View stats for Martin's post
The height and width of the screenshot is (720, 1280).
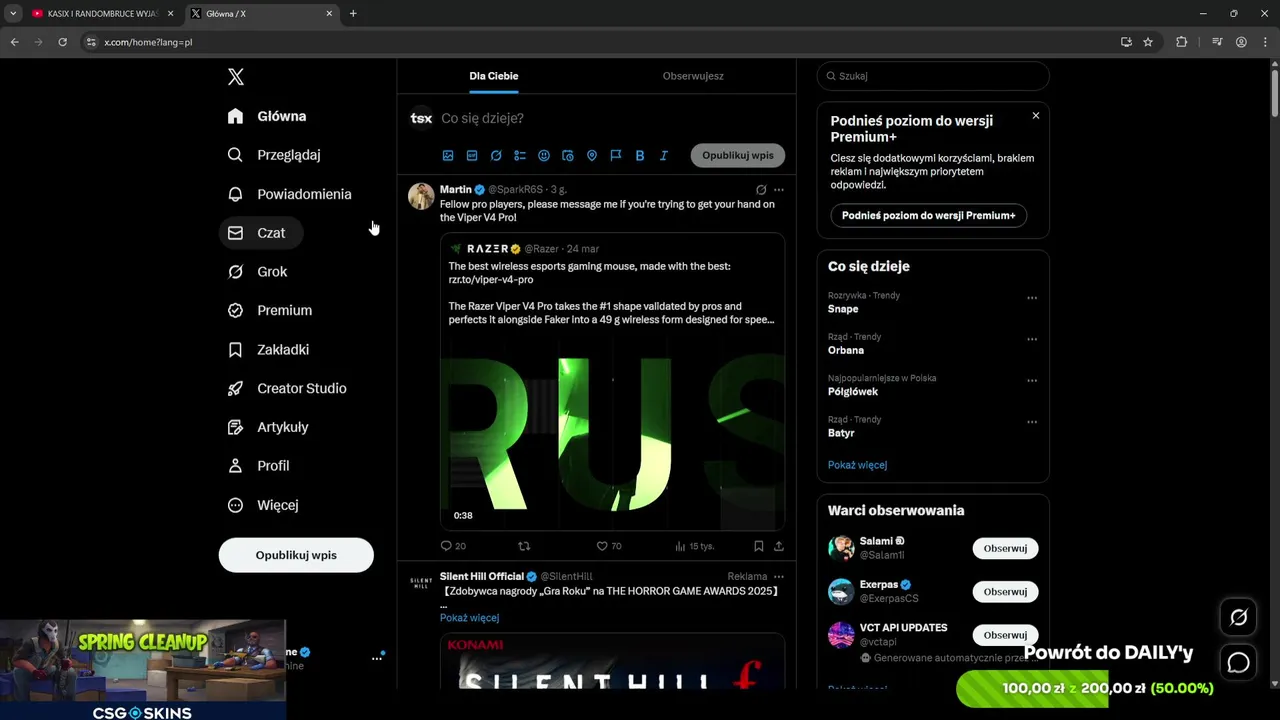694,546
